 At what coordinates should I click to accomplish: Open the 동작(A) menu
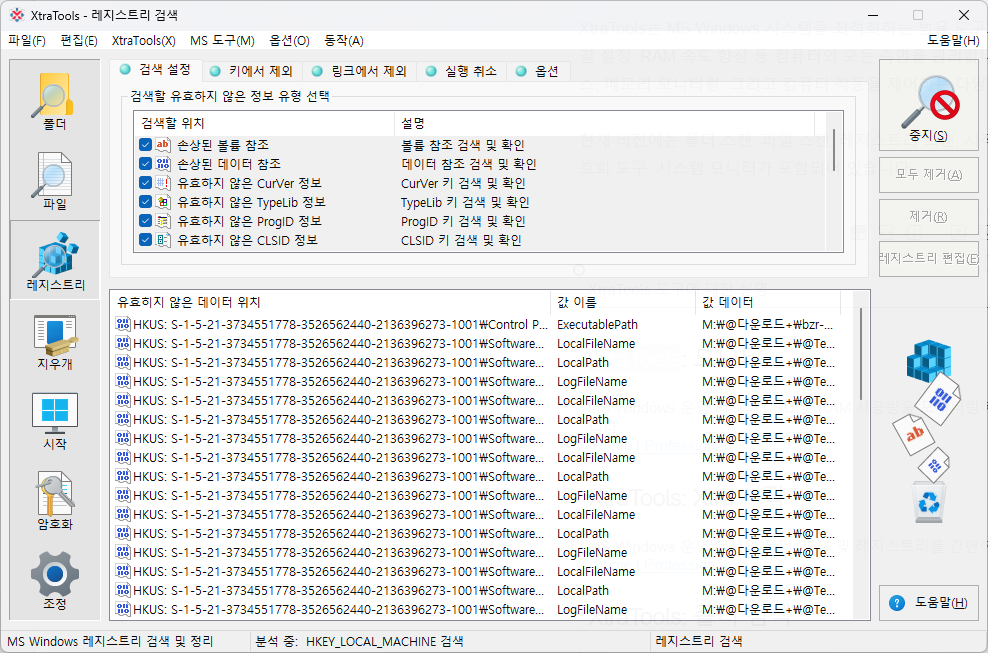coord(344,40)
